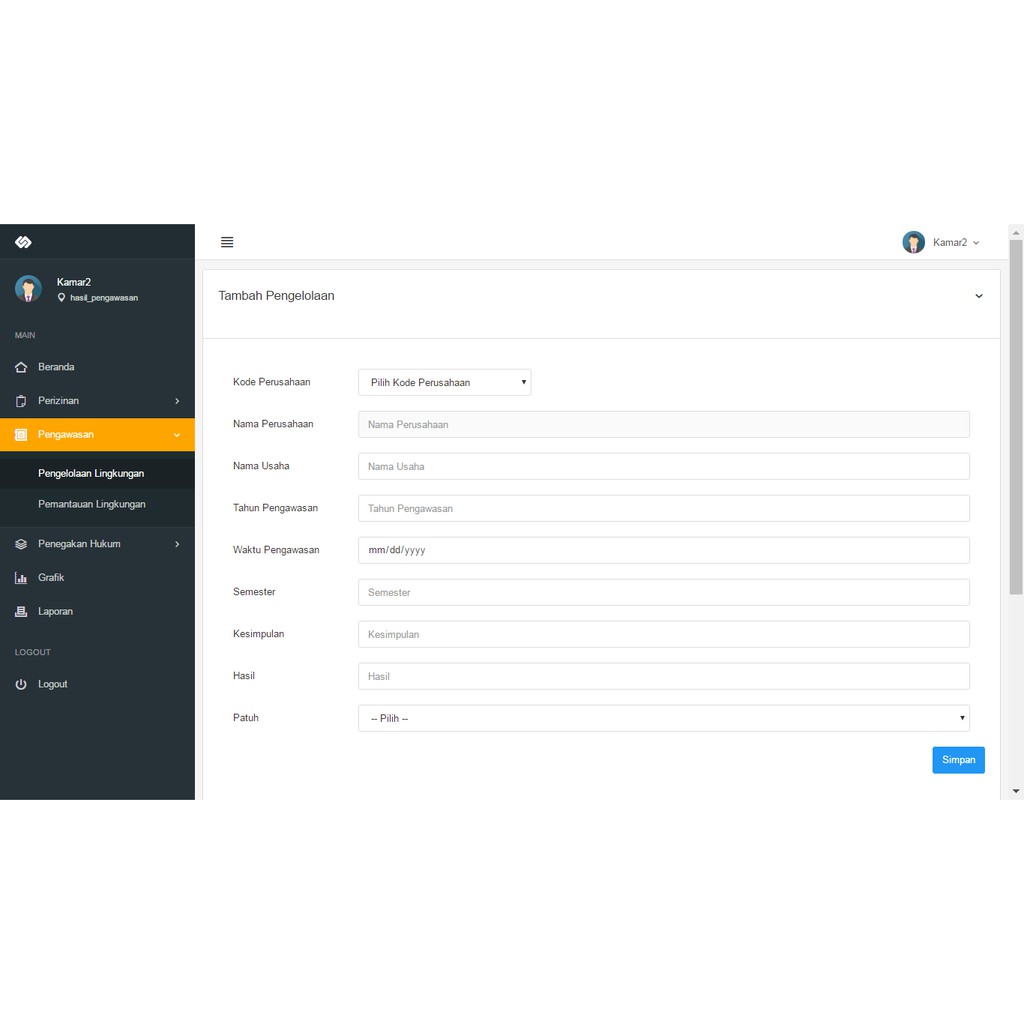Toggle sidebar with hamburger menu icon

(227, 242)
